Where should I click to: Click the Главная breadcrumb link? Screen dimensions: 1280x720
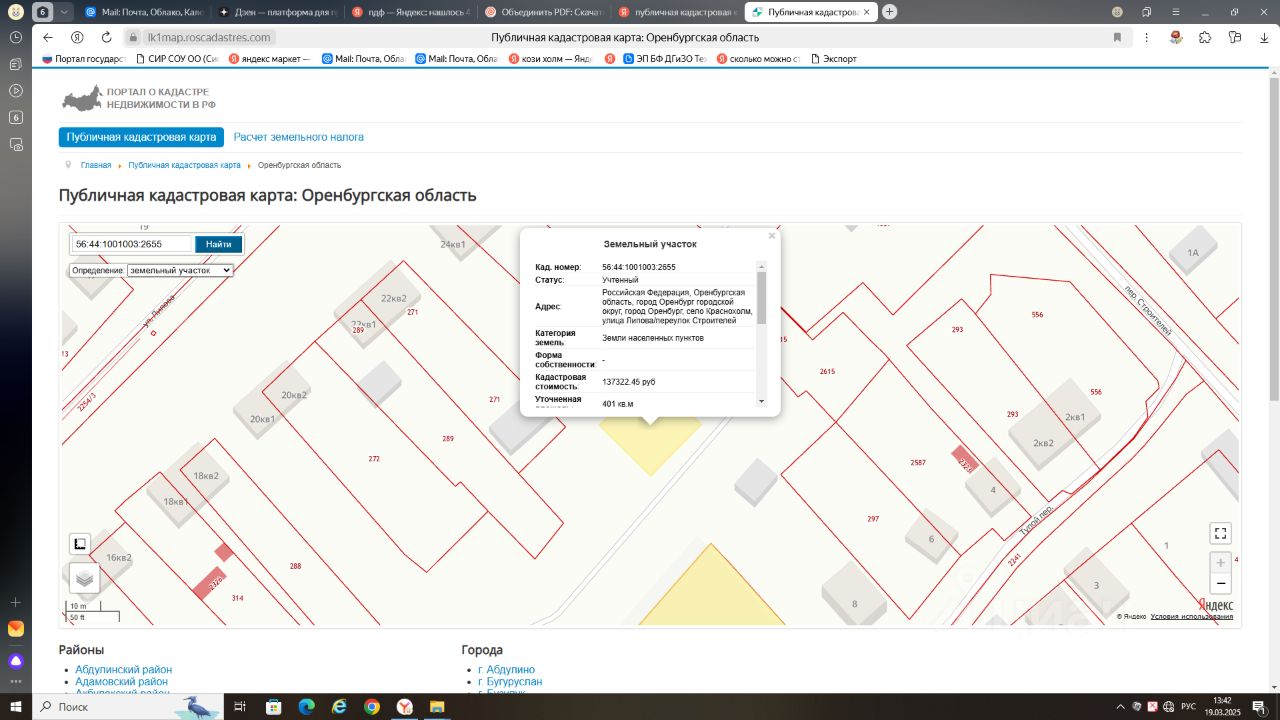point(96,165)
